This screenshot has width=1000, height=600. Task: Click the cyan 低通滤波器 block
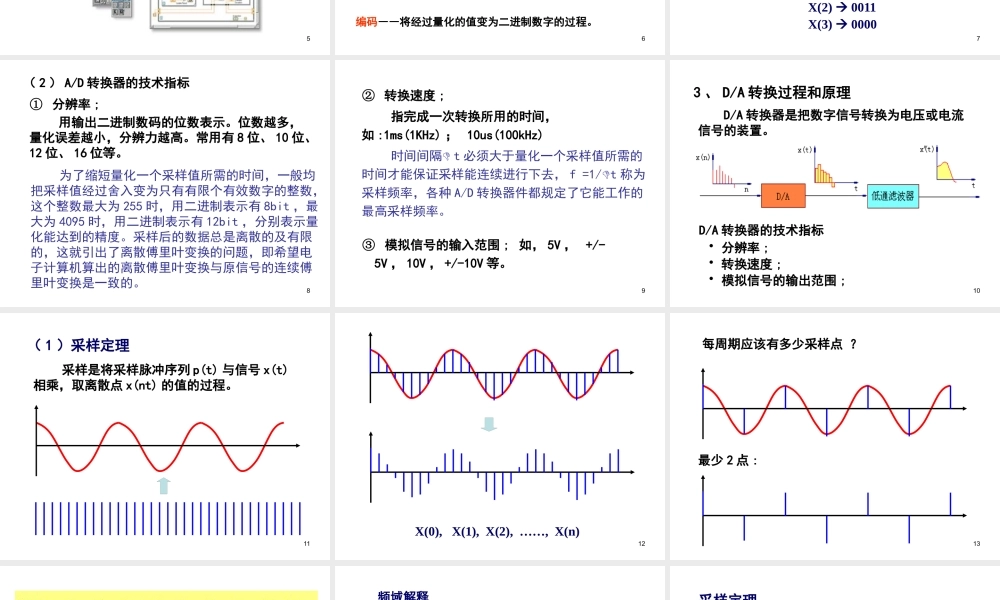893,196
